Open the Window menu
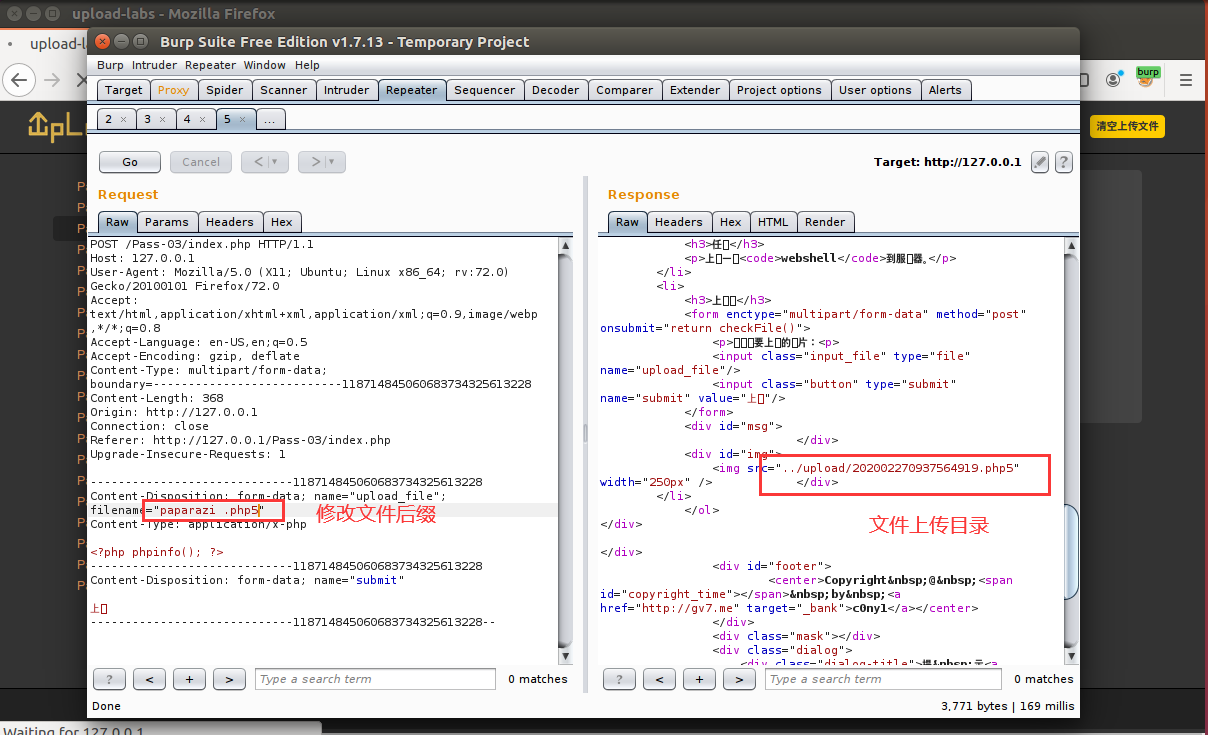This screenshot has width=1208, height=735. tap(264, 65)
